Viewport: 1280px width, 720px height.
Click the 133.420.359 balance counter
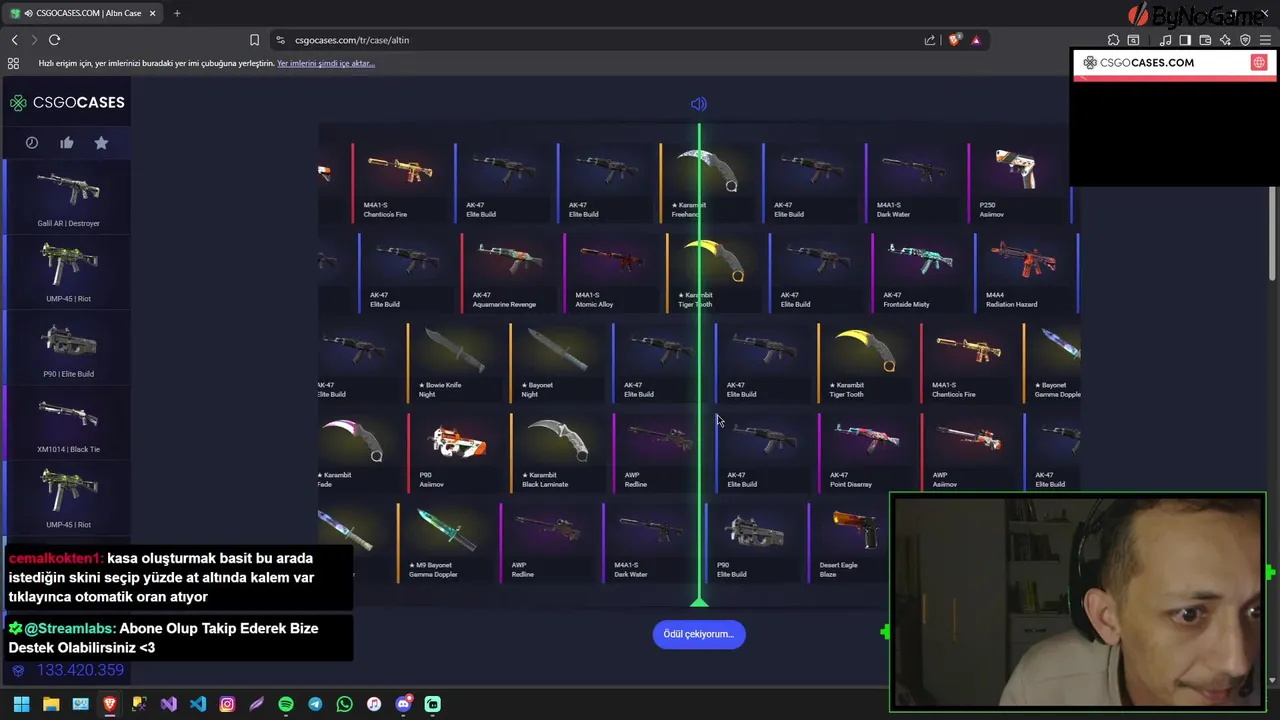(80, 671)
